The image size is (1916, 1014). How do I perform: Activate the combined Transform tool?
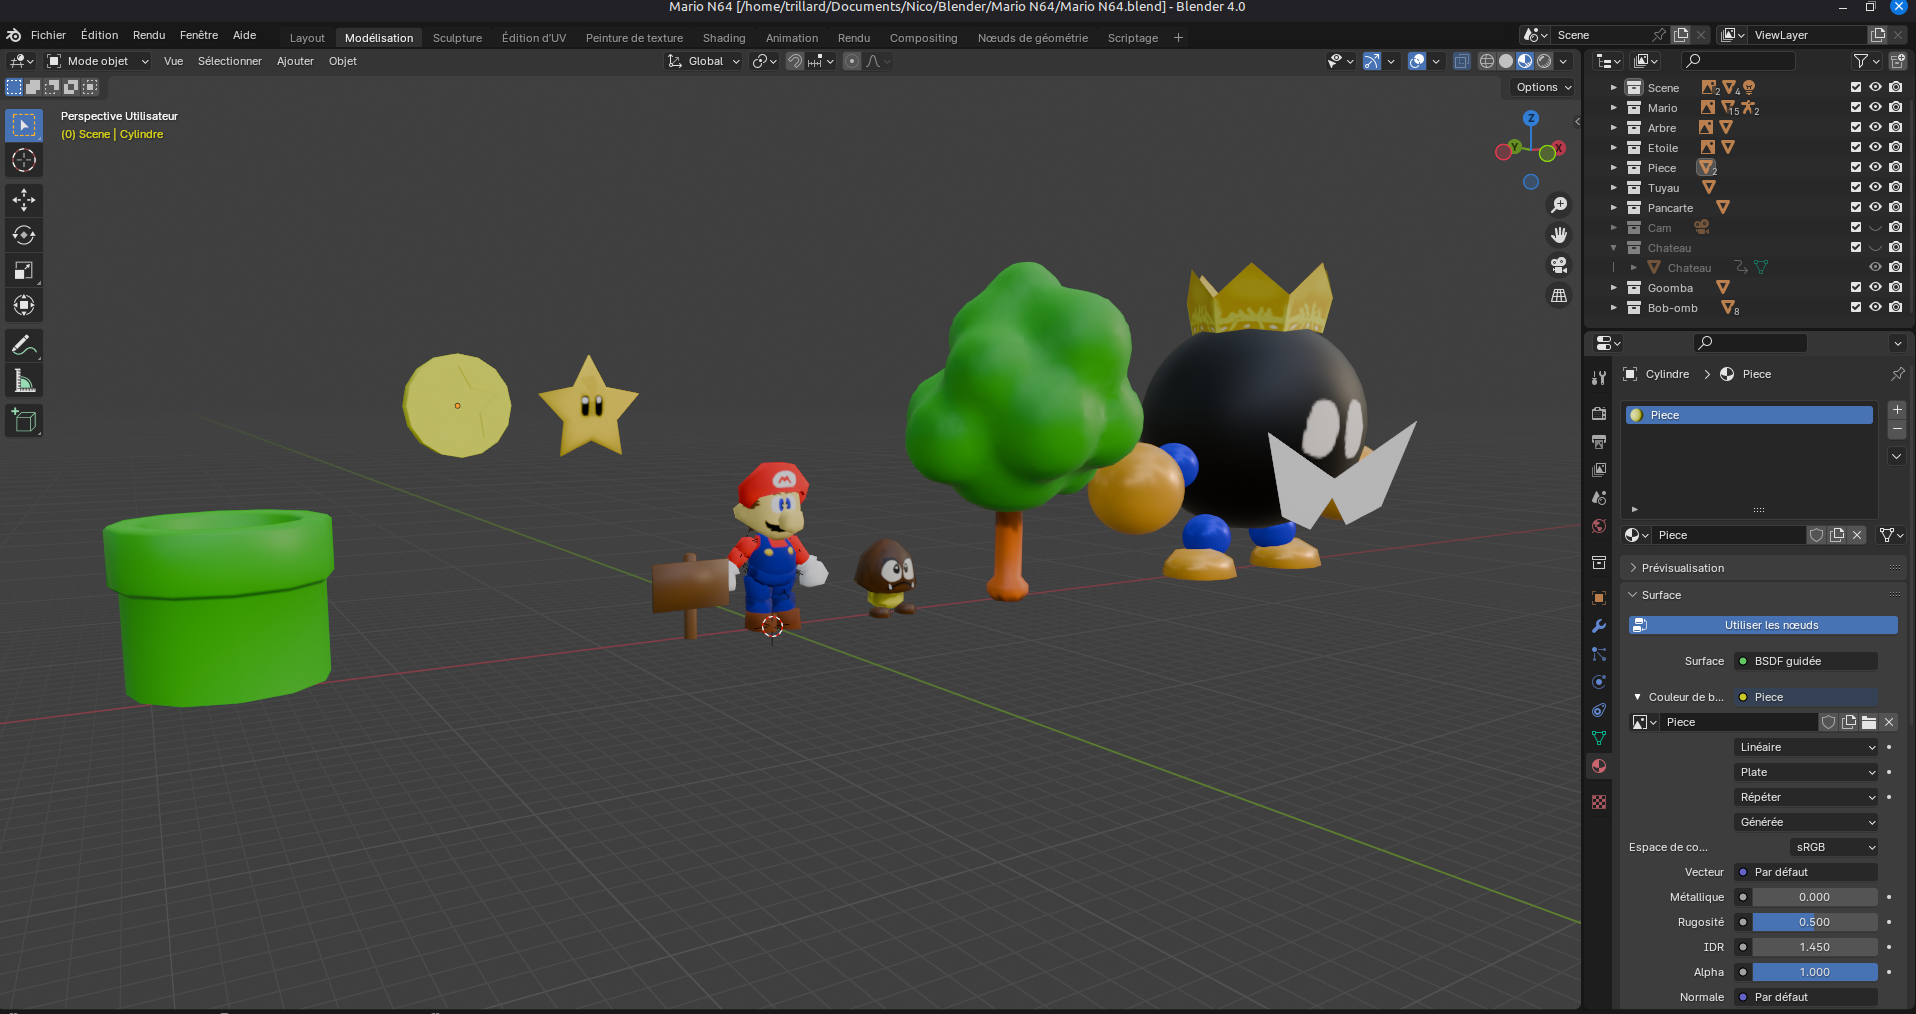click(x=24, y=305)
